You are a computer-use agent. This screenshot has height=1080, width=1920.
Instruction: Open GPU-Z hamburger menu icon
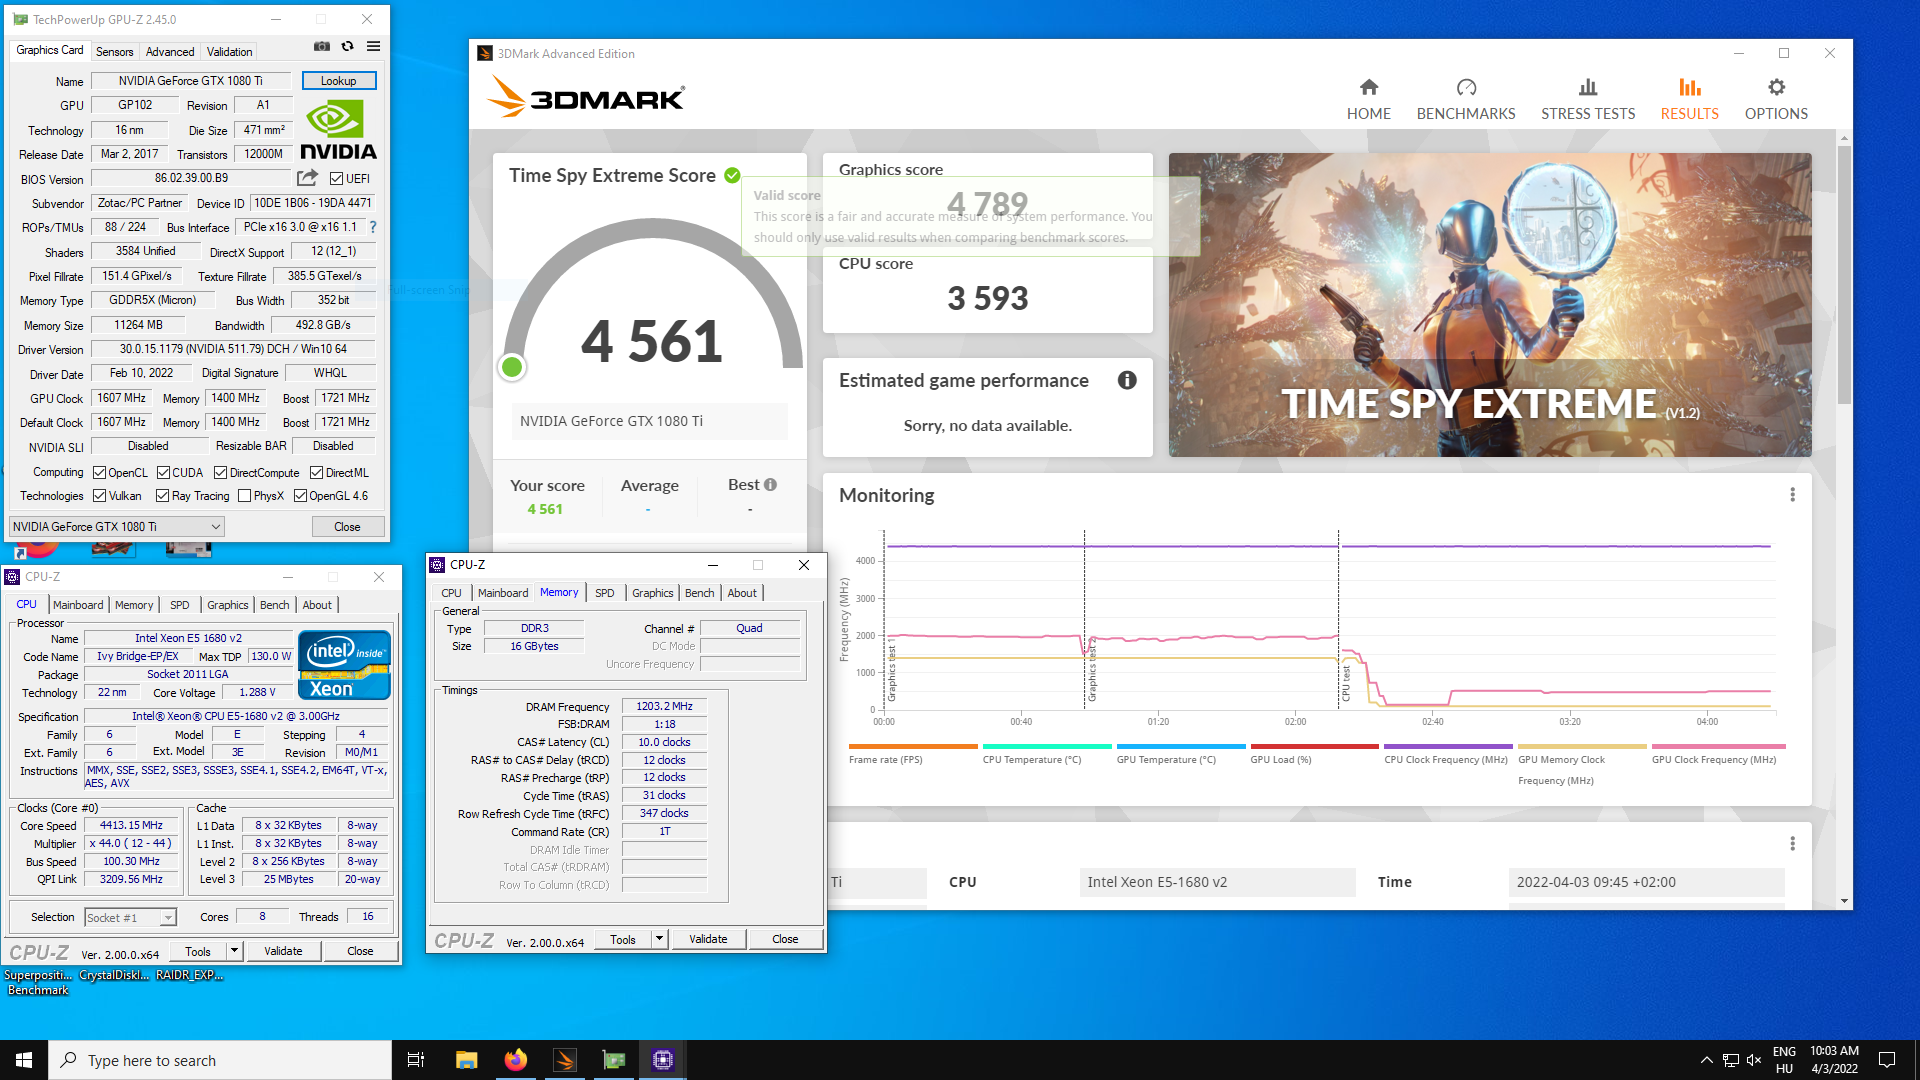(373, 46)
